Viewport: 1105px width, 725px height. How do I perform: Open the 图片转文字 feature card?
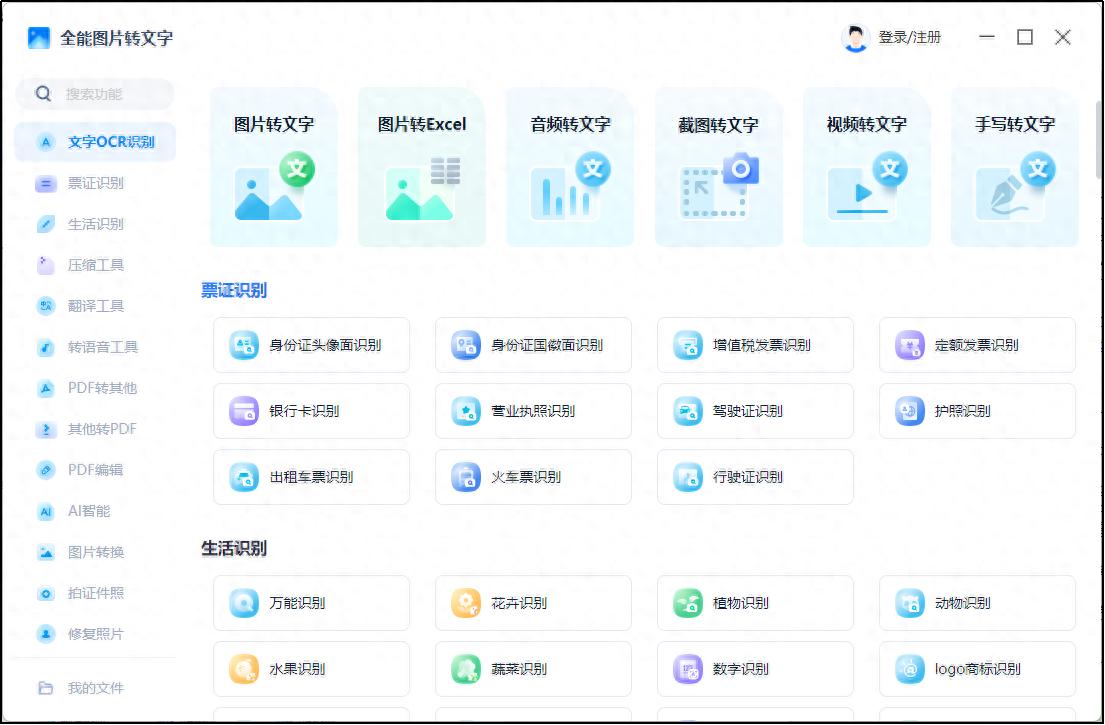point(273,166)
